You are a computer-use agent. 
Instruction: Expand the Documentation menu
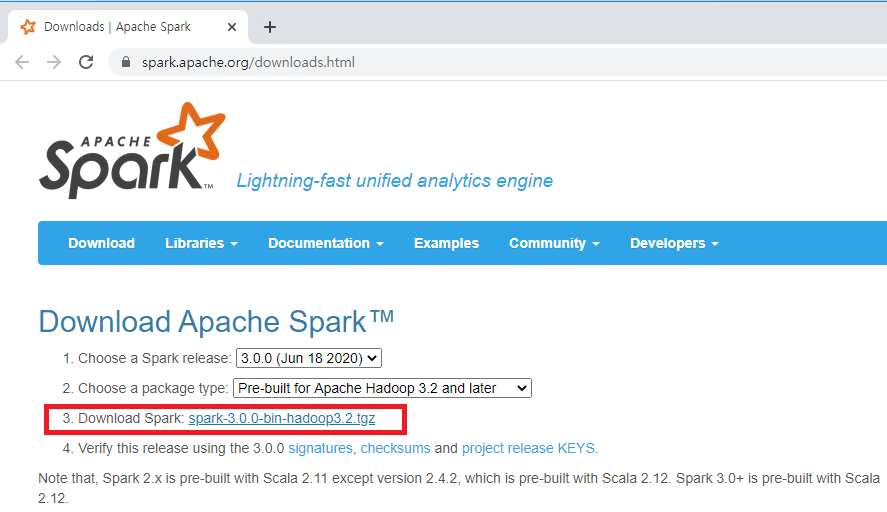coord(326,243)
